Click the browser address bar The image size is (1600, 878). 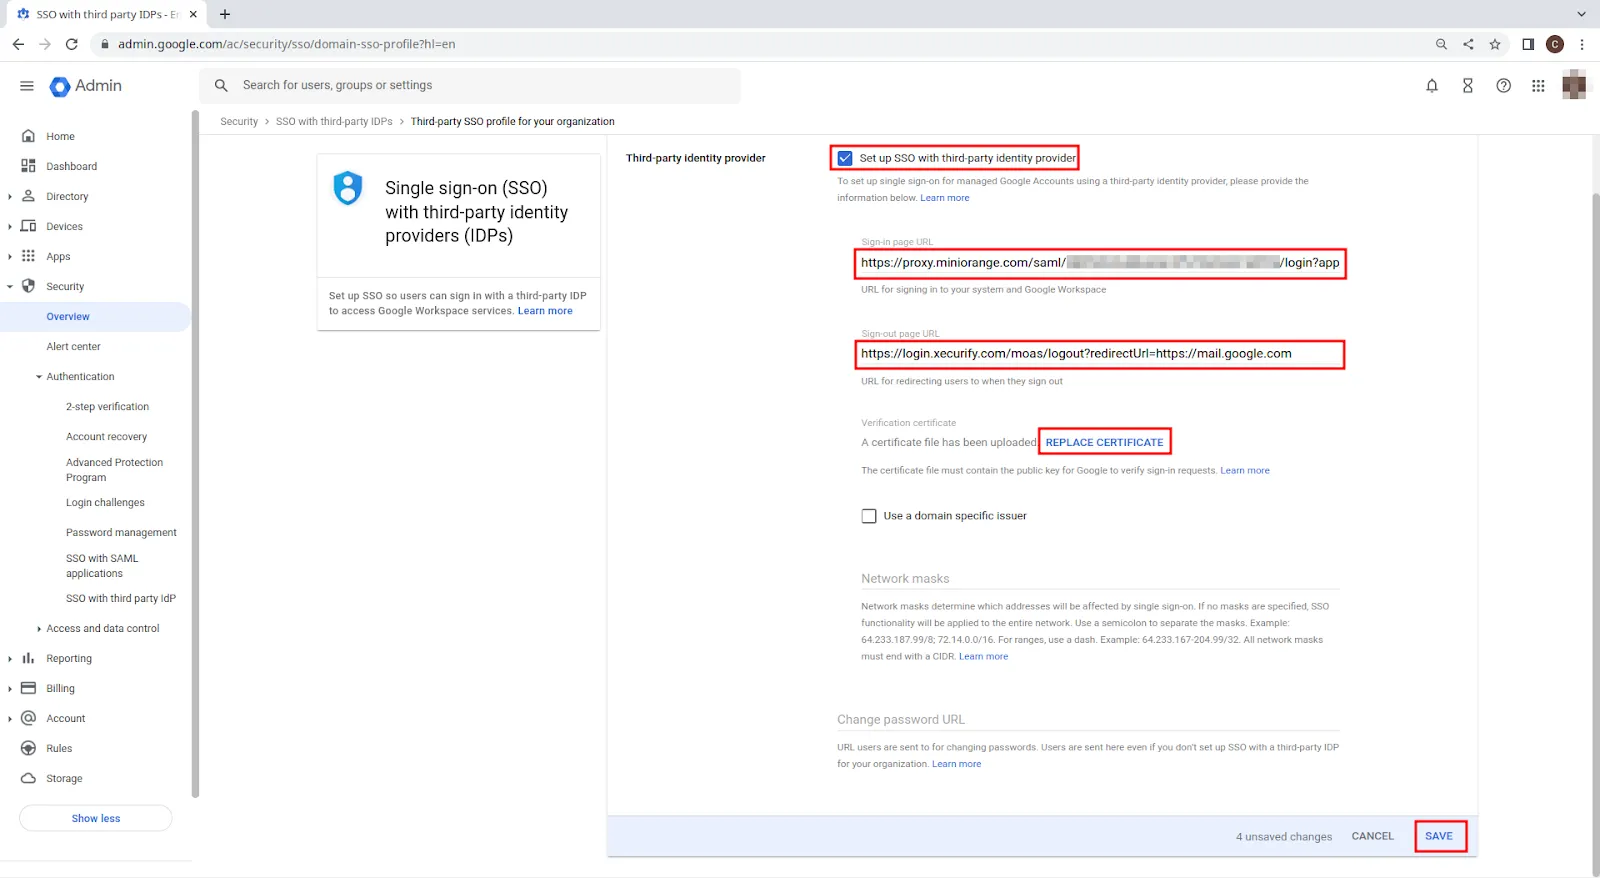(x=760, y=44)
